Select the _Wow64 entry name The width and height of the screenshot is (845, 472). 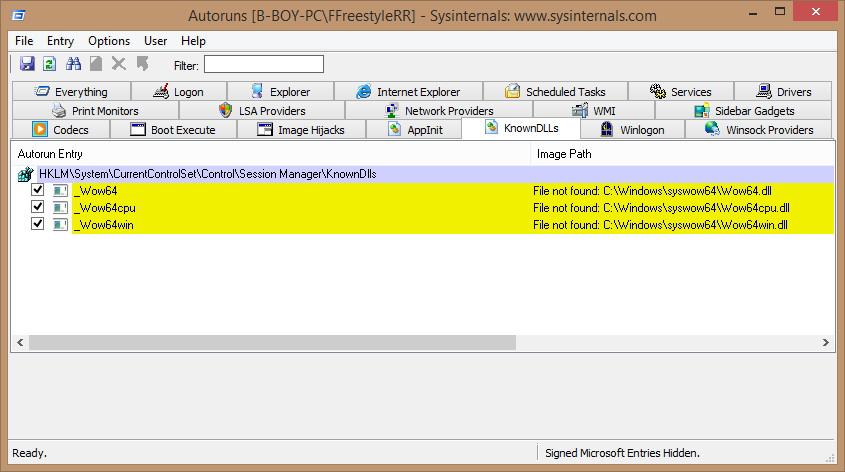(95, 191)
